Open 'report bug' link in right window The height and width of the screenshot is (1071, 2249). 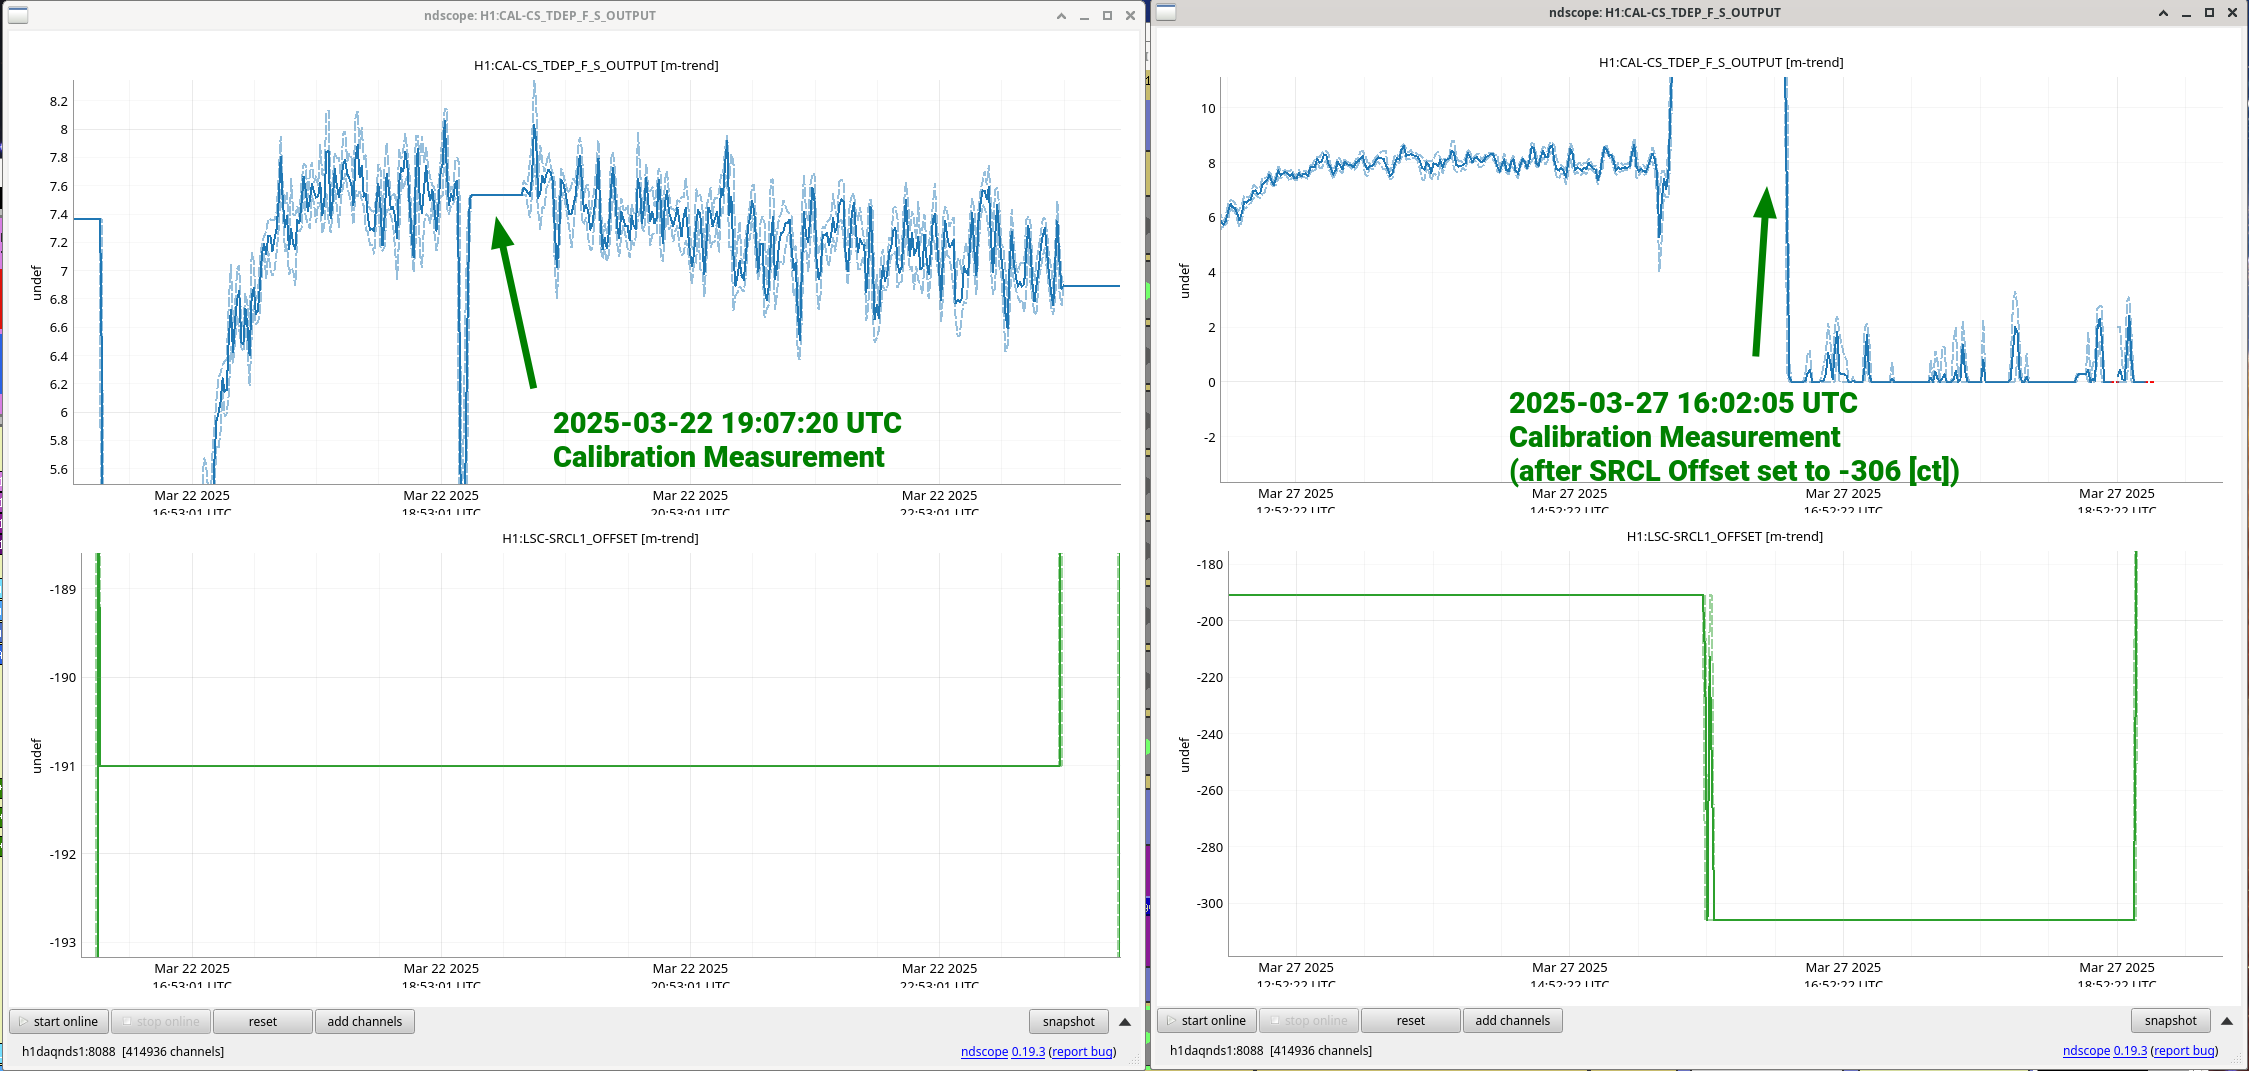point(2184,1050)
